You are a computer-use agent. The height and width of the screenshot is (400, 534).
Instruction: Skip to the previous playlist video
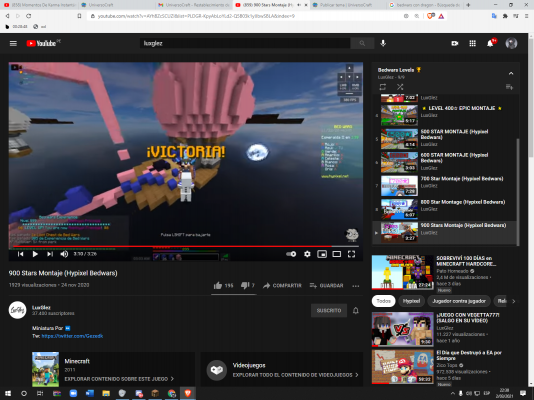[20, 254]
